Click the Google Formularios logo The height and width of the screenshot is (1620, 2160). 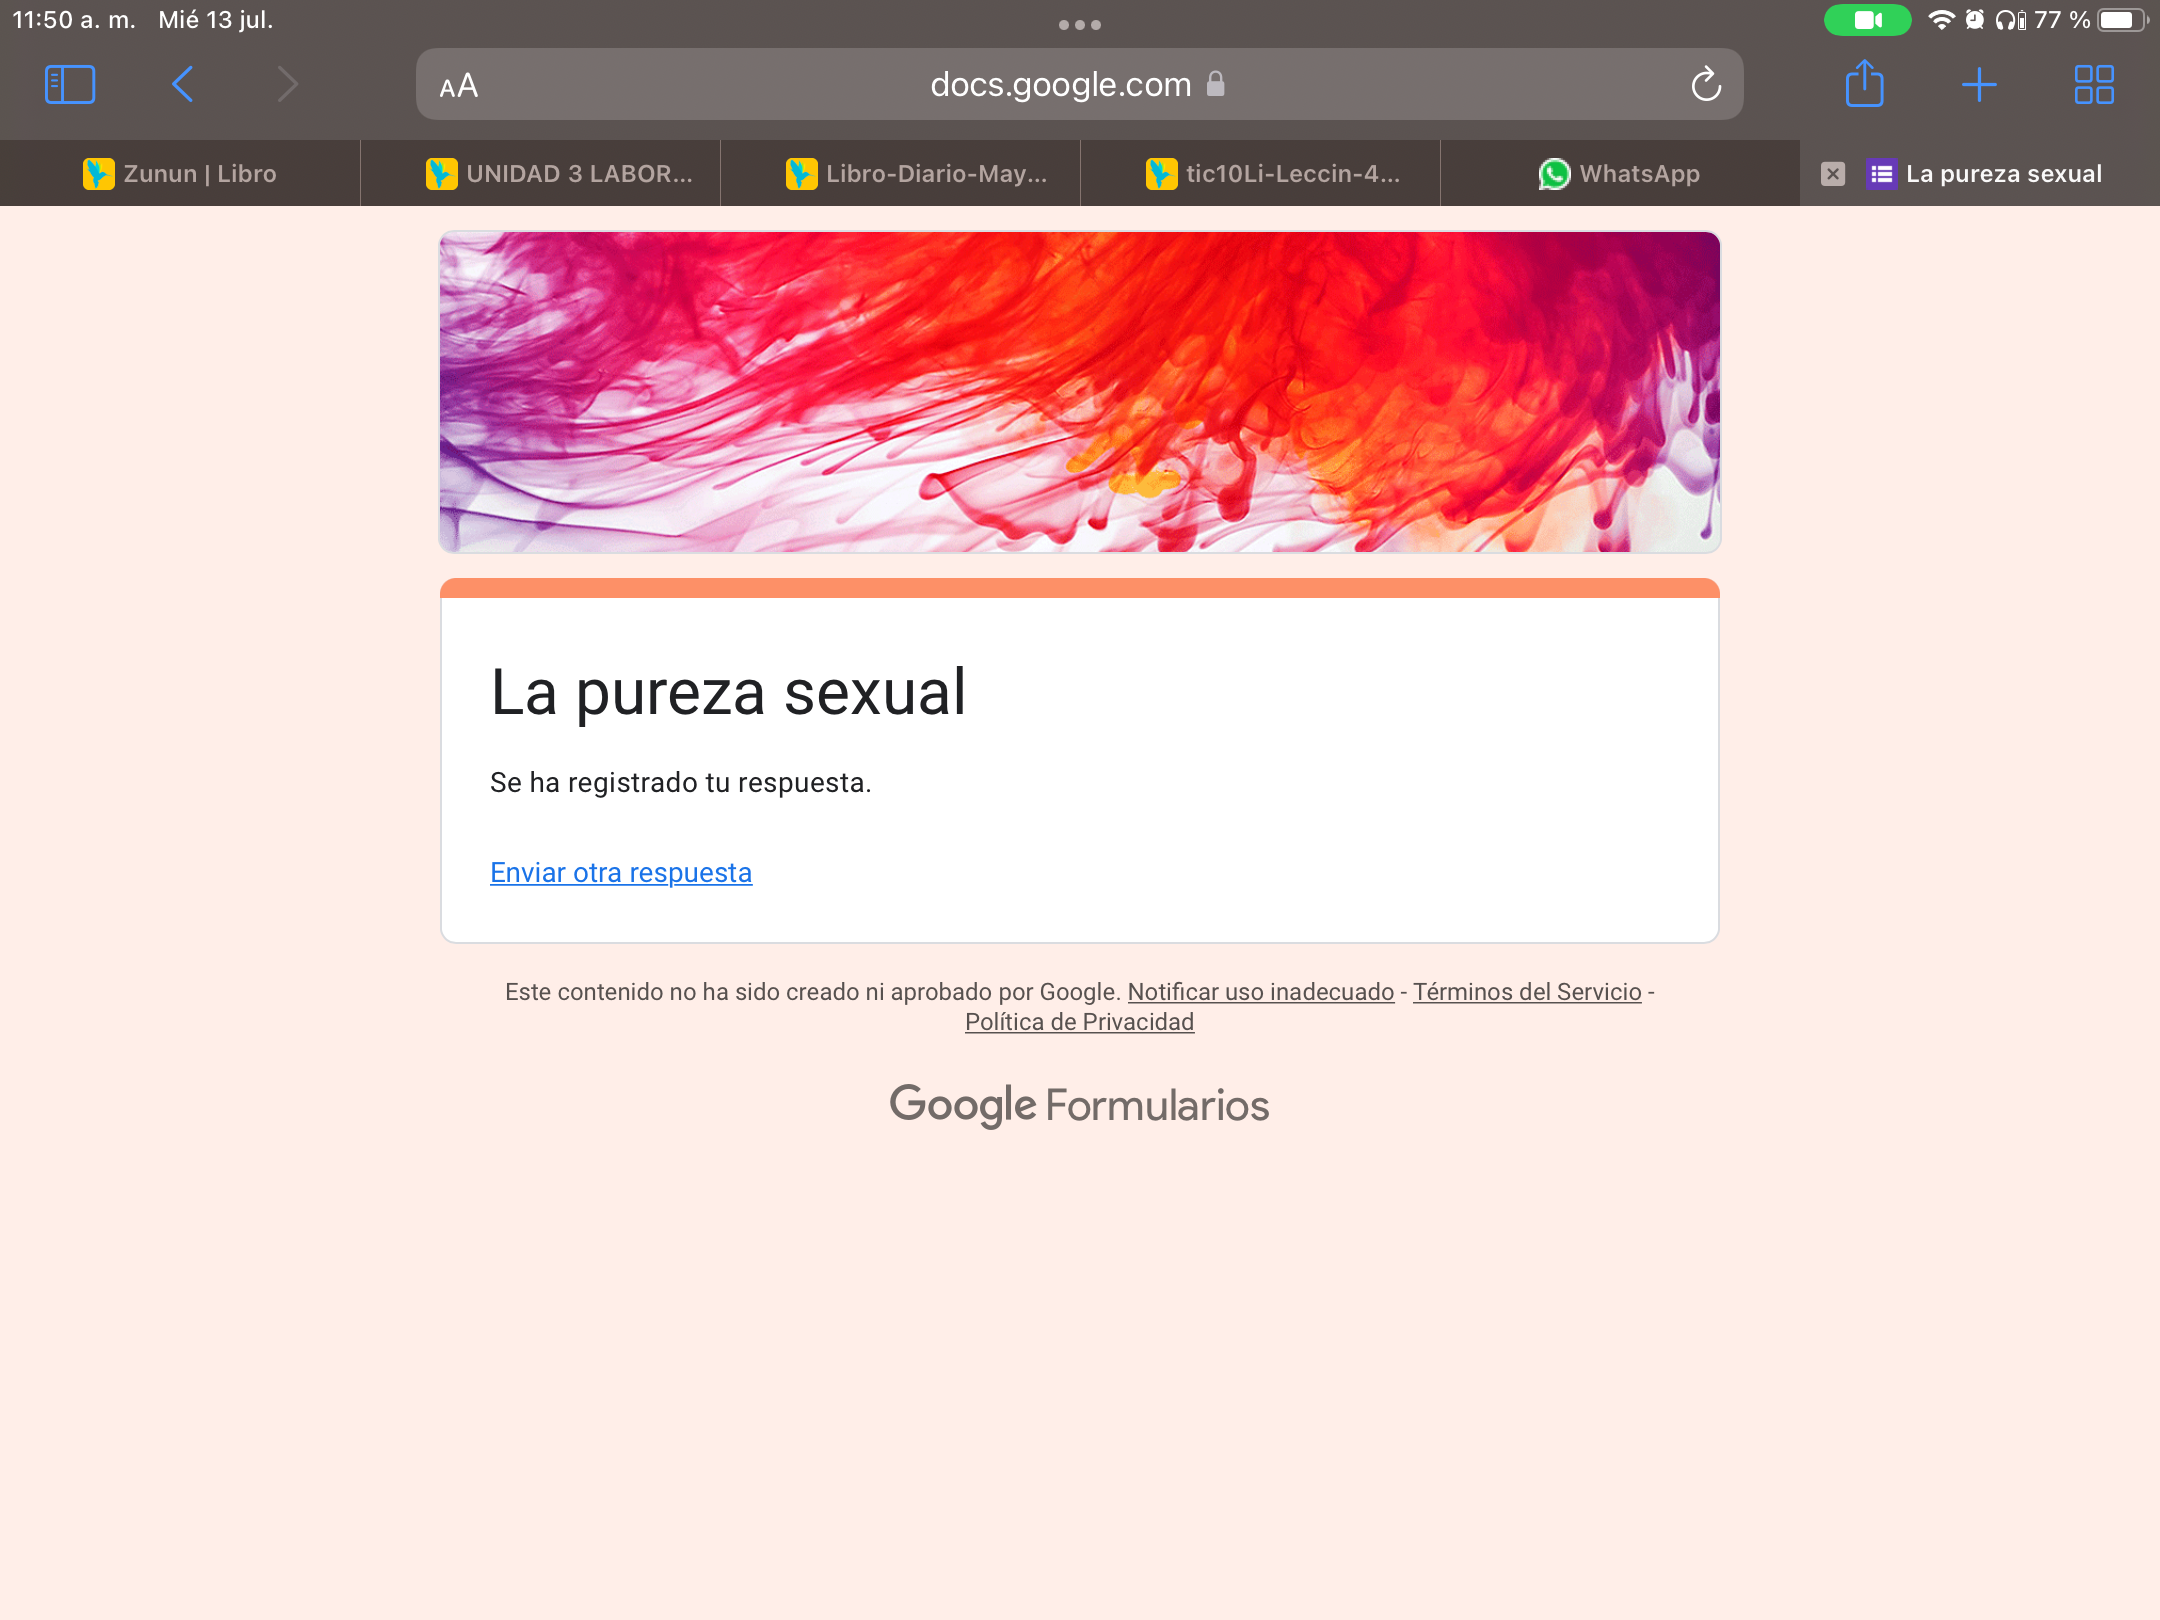(x=1080, y=1105)
